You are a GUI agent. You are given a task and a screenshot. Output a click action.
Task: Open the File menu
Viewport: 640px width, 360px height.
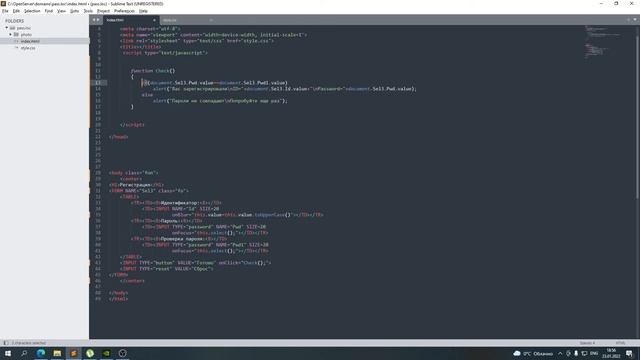coord(5,11)
